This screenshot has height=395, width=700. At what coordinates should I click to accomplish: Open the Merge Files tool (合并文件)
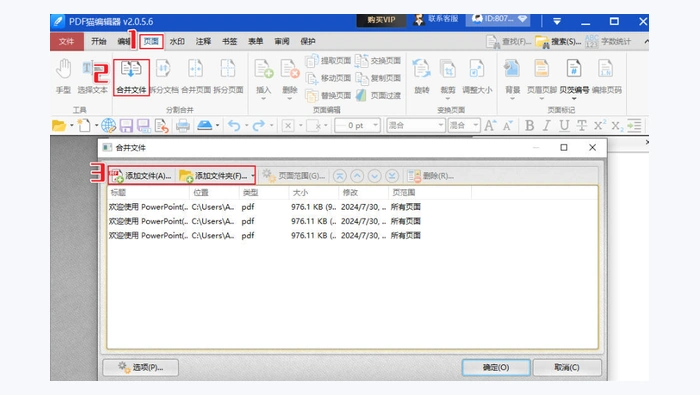[131, 77]
